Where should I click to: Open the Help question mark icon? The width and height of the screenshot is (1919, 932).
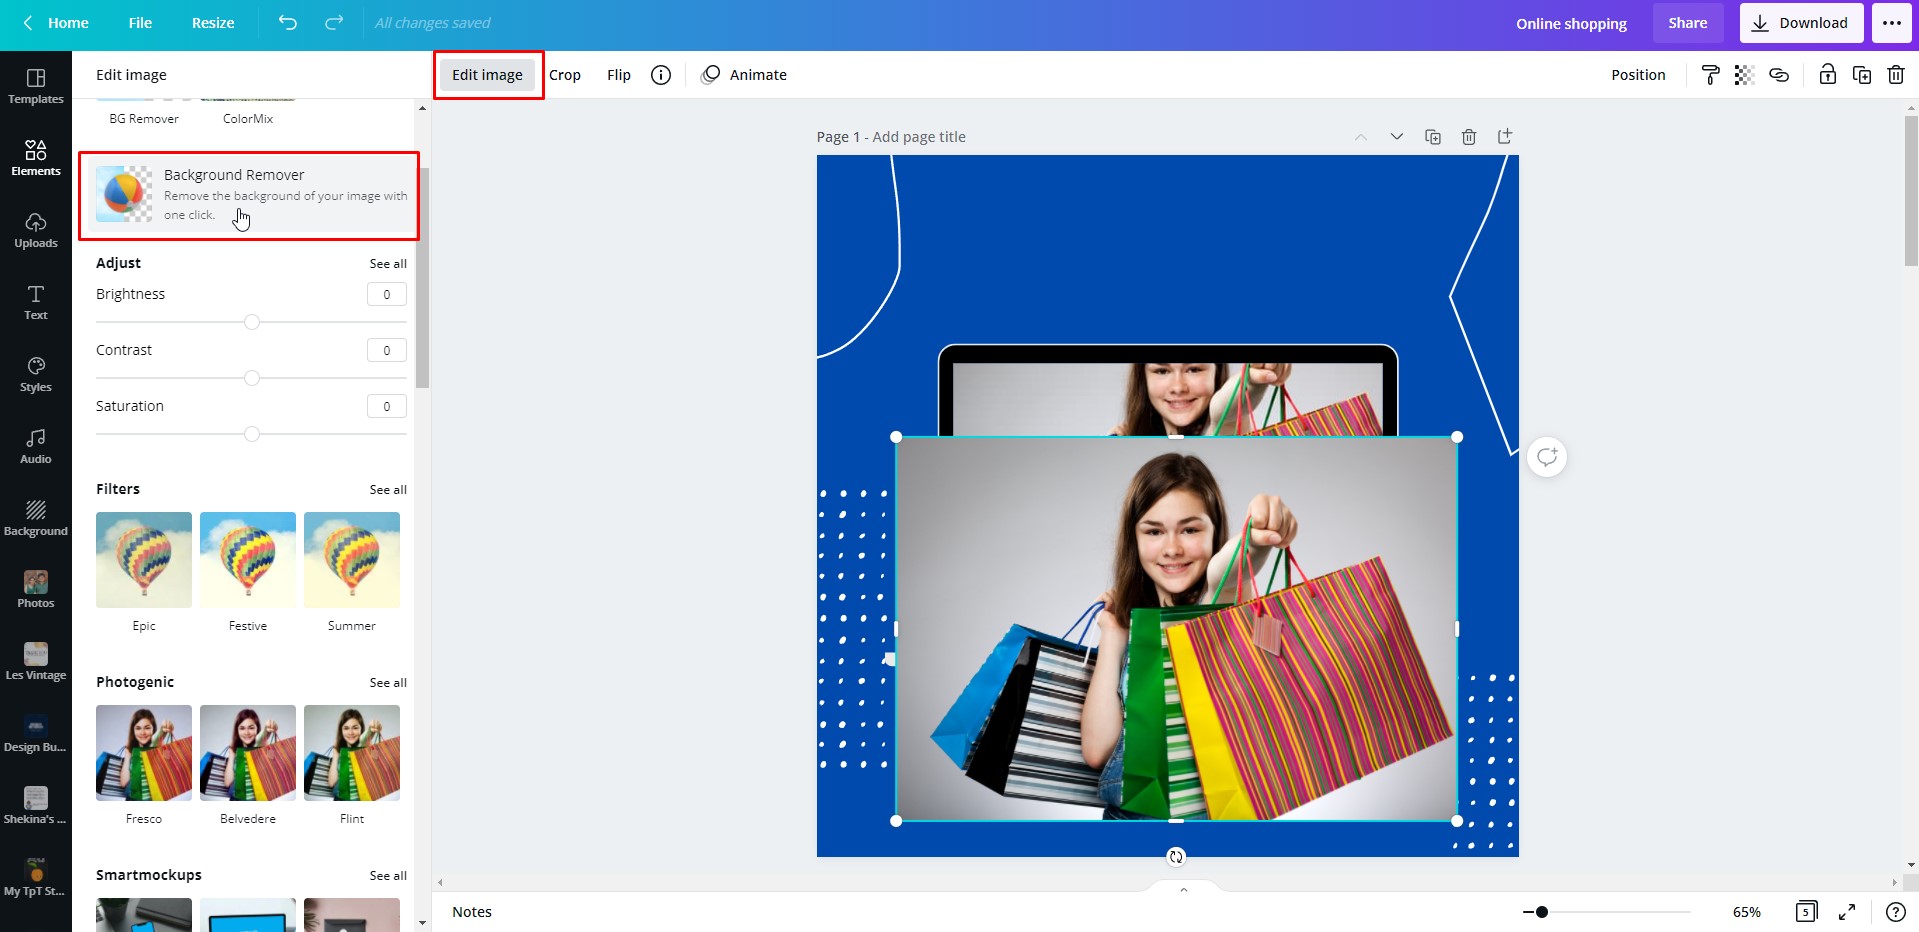[1895, 912]
